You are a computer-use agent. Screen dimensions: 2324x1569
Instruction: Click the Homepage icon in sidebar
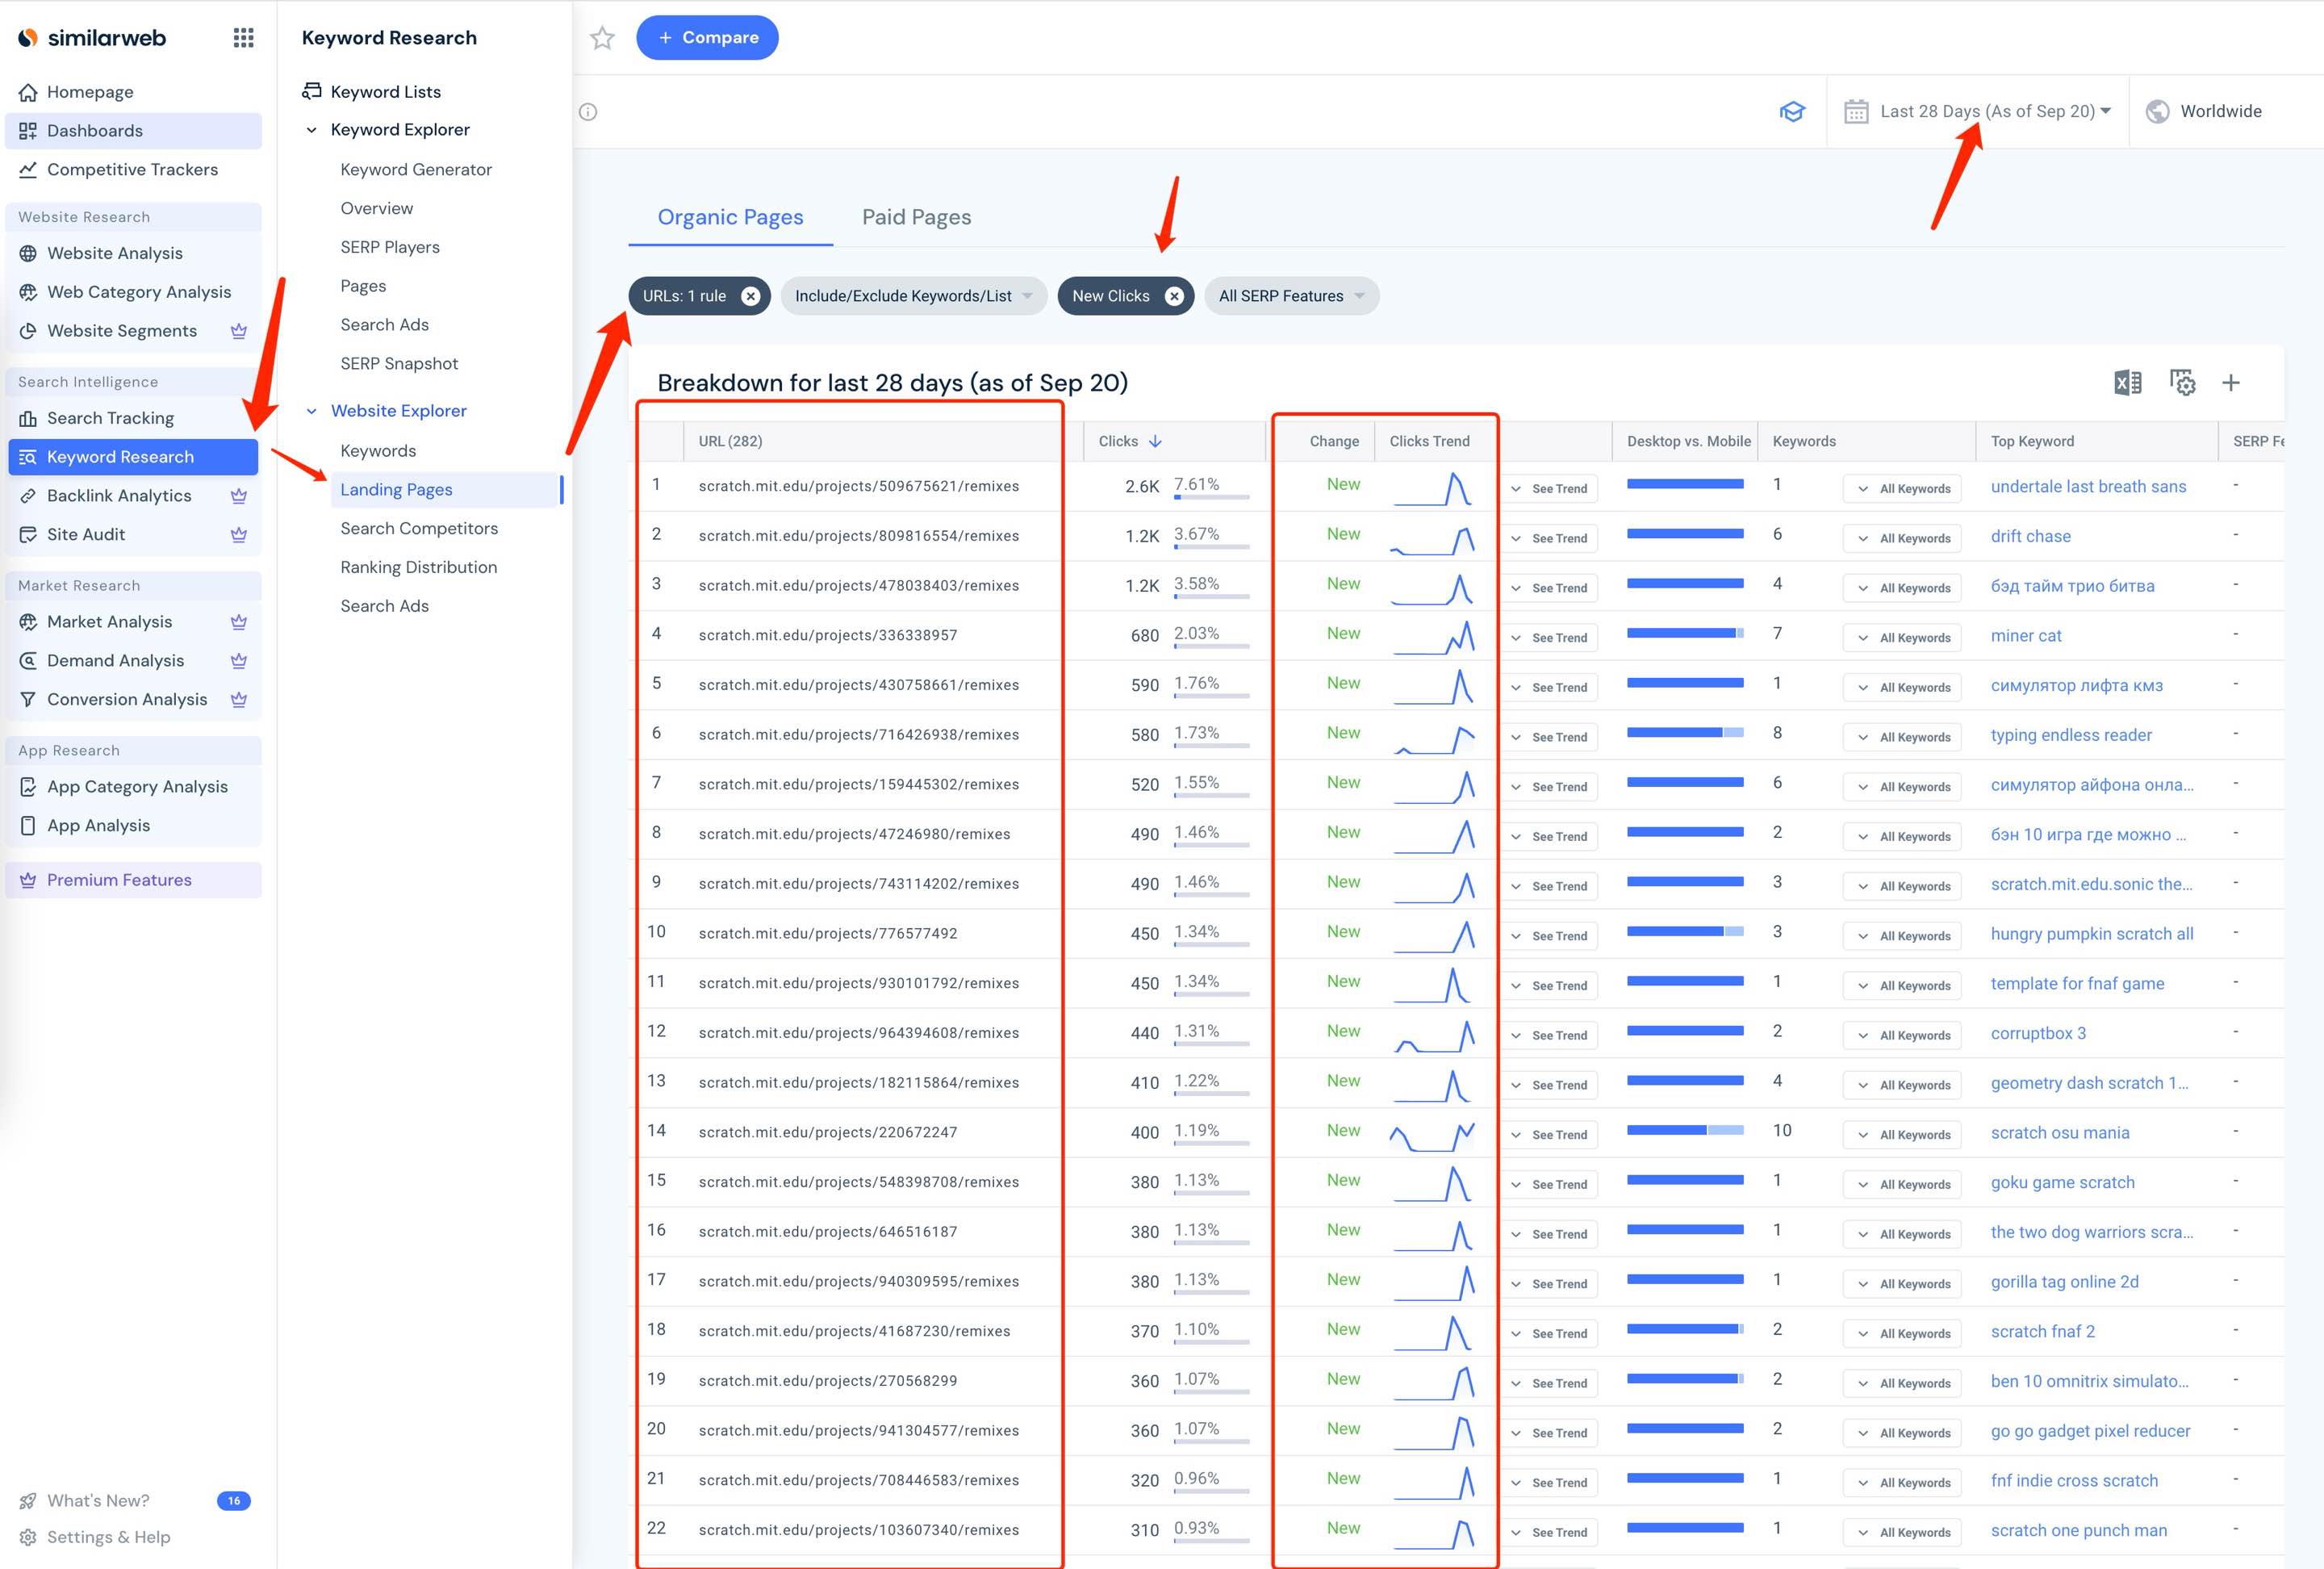(28, 92)
